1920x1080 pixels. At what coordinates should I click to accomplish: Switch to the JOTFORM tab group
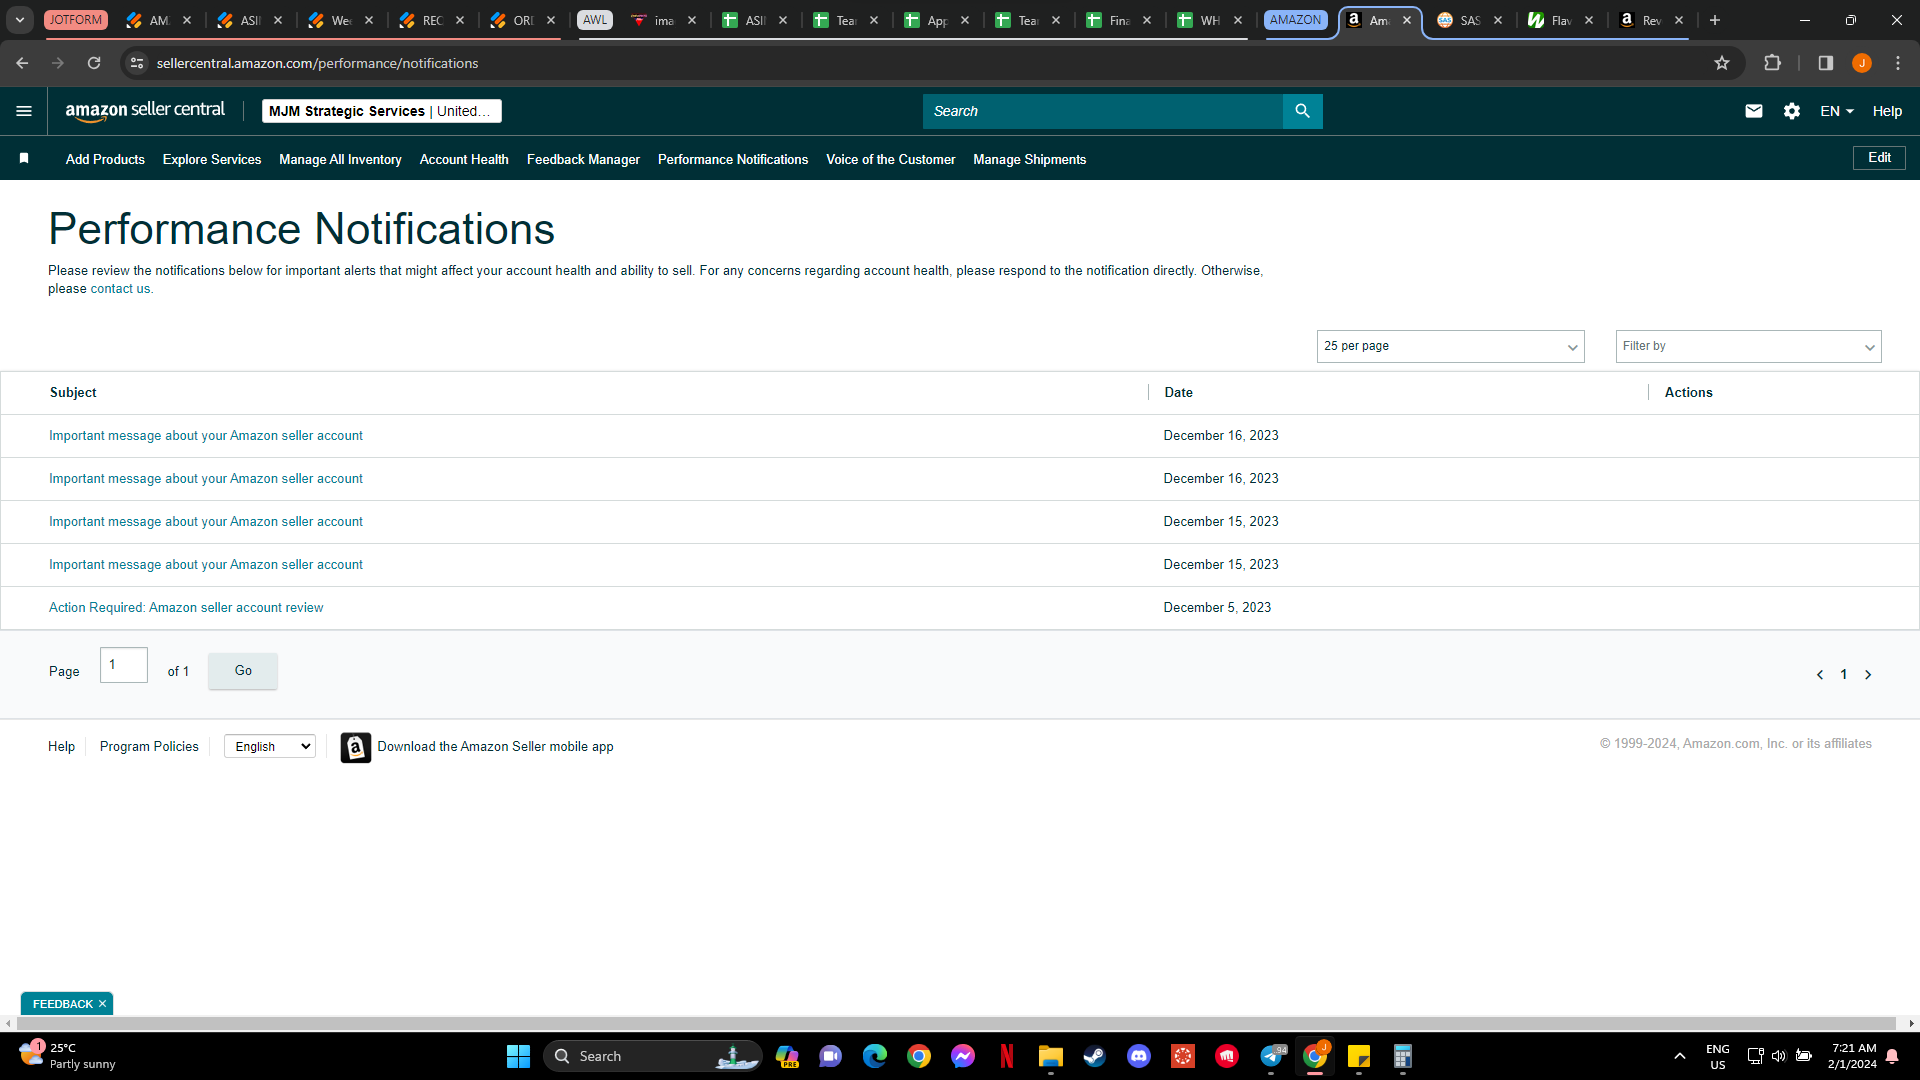click(x=76, y=20)
